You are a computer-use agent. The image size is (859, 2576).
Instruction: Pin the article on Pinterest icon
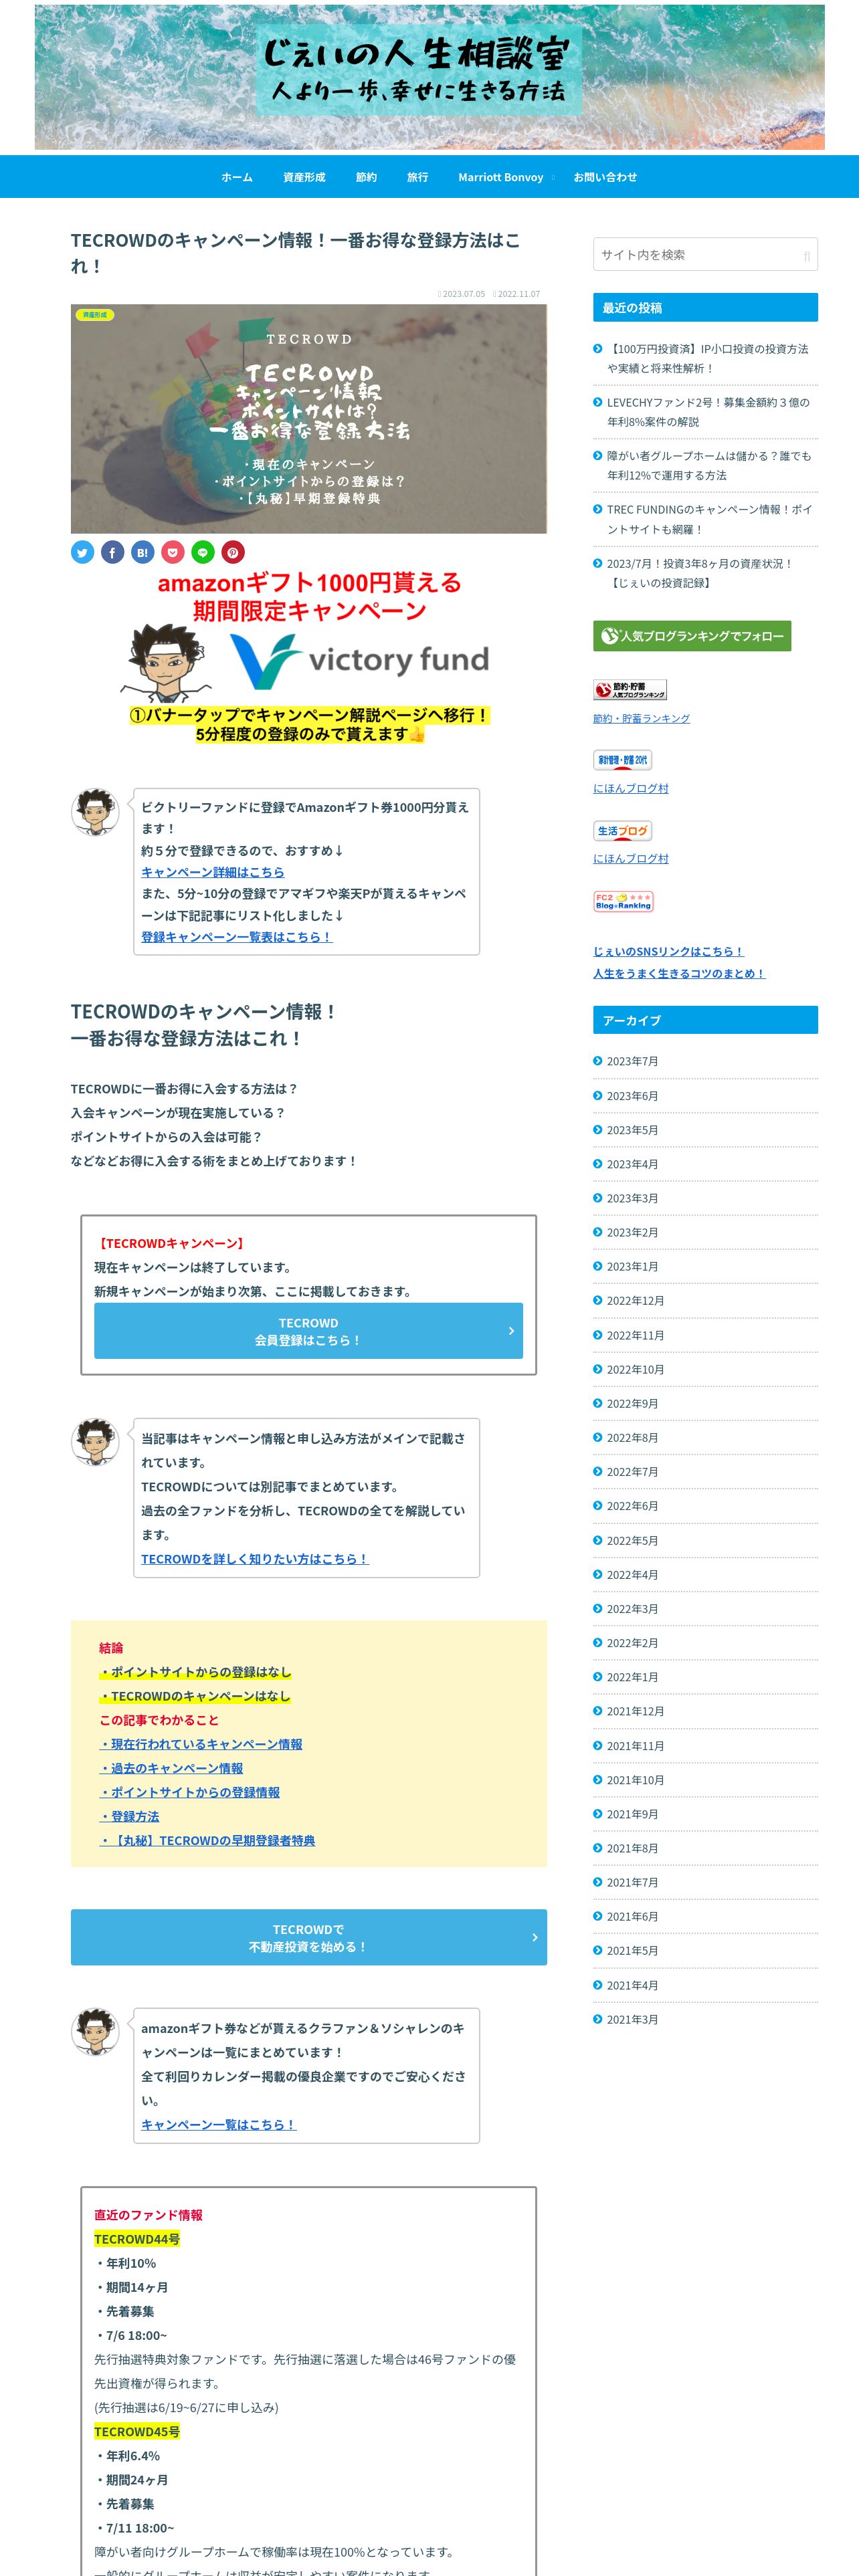(233, 552)
